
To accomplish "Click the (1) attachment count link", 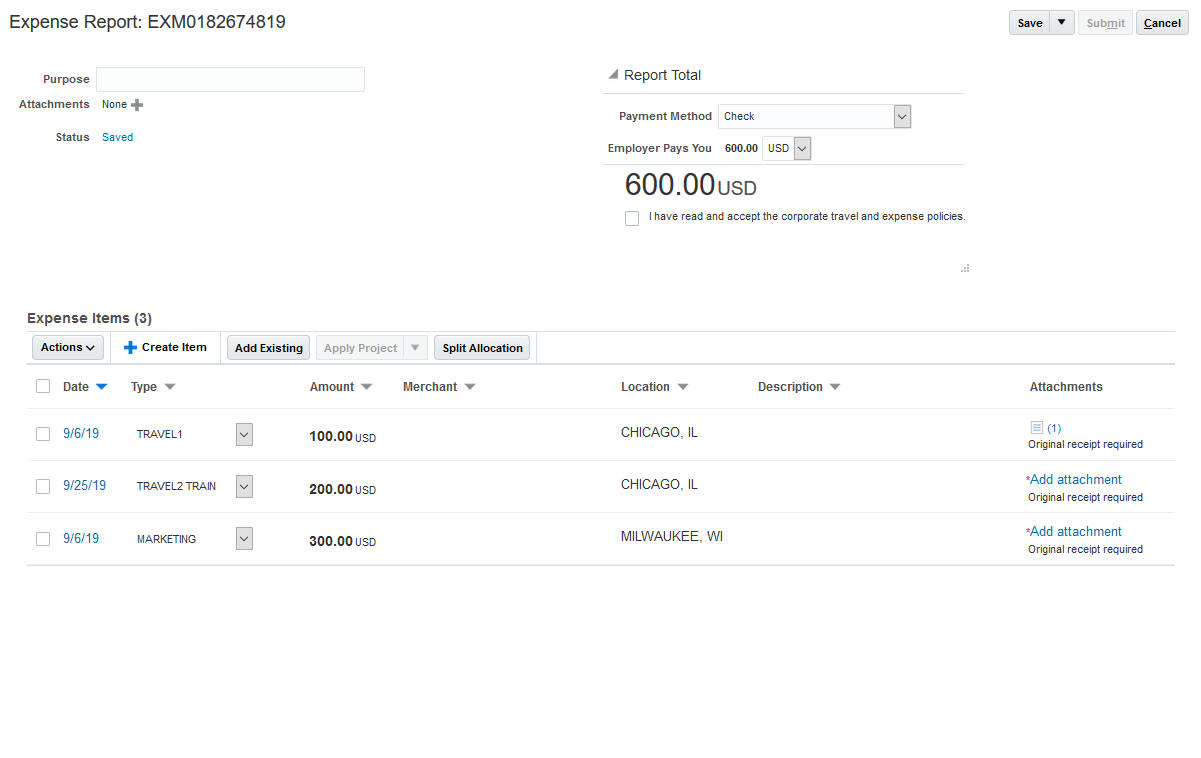I will click(1054, 428).
